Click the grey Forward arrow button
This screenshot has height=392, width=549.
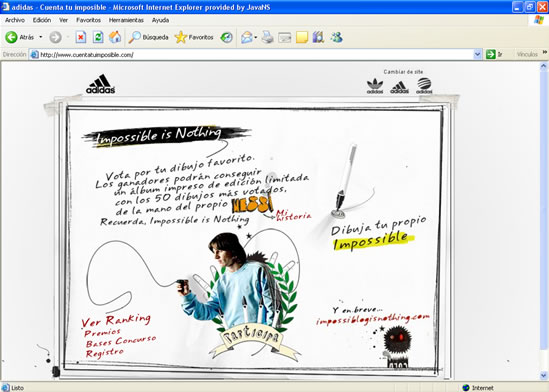pos(55,37)
